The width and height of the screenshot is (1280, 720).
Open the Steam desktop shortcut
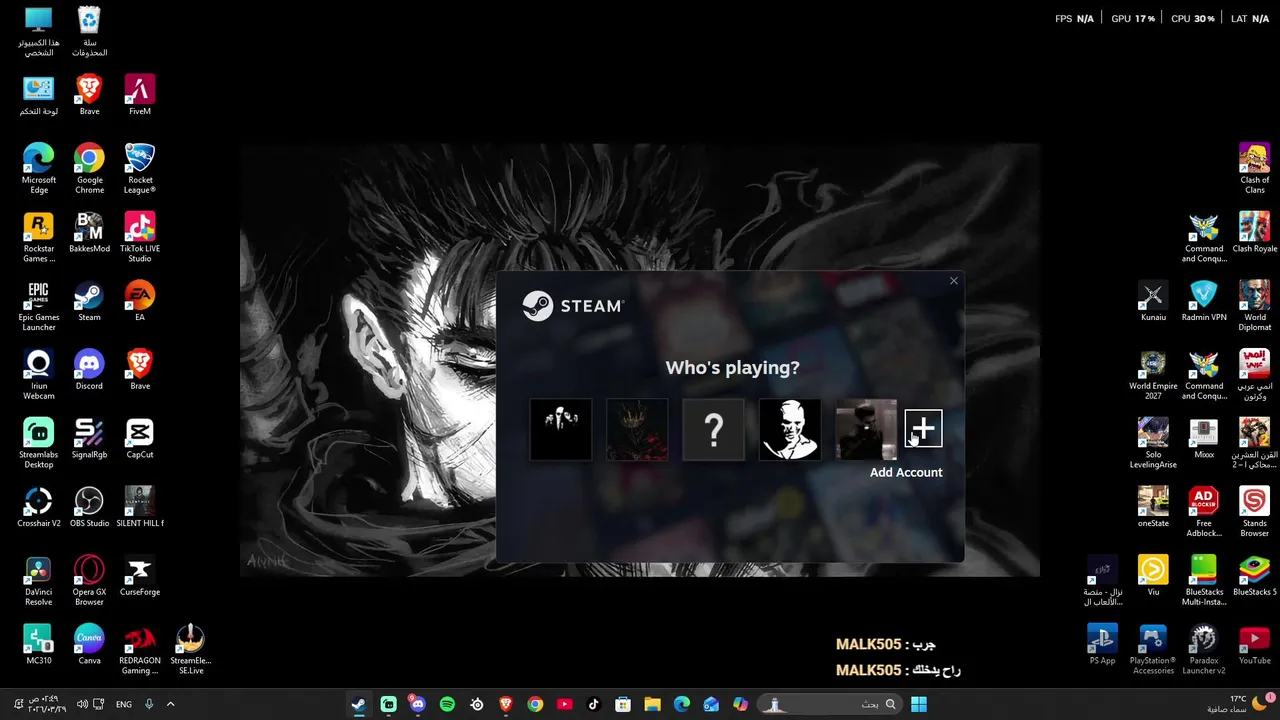point(89,301)
